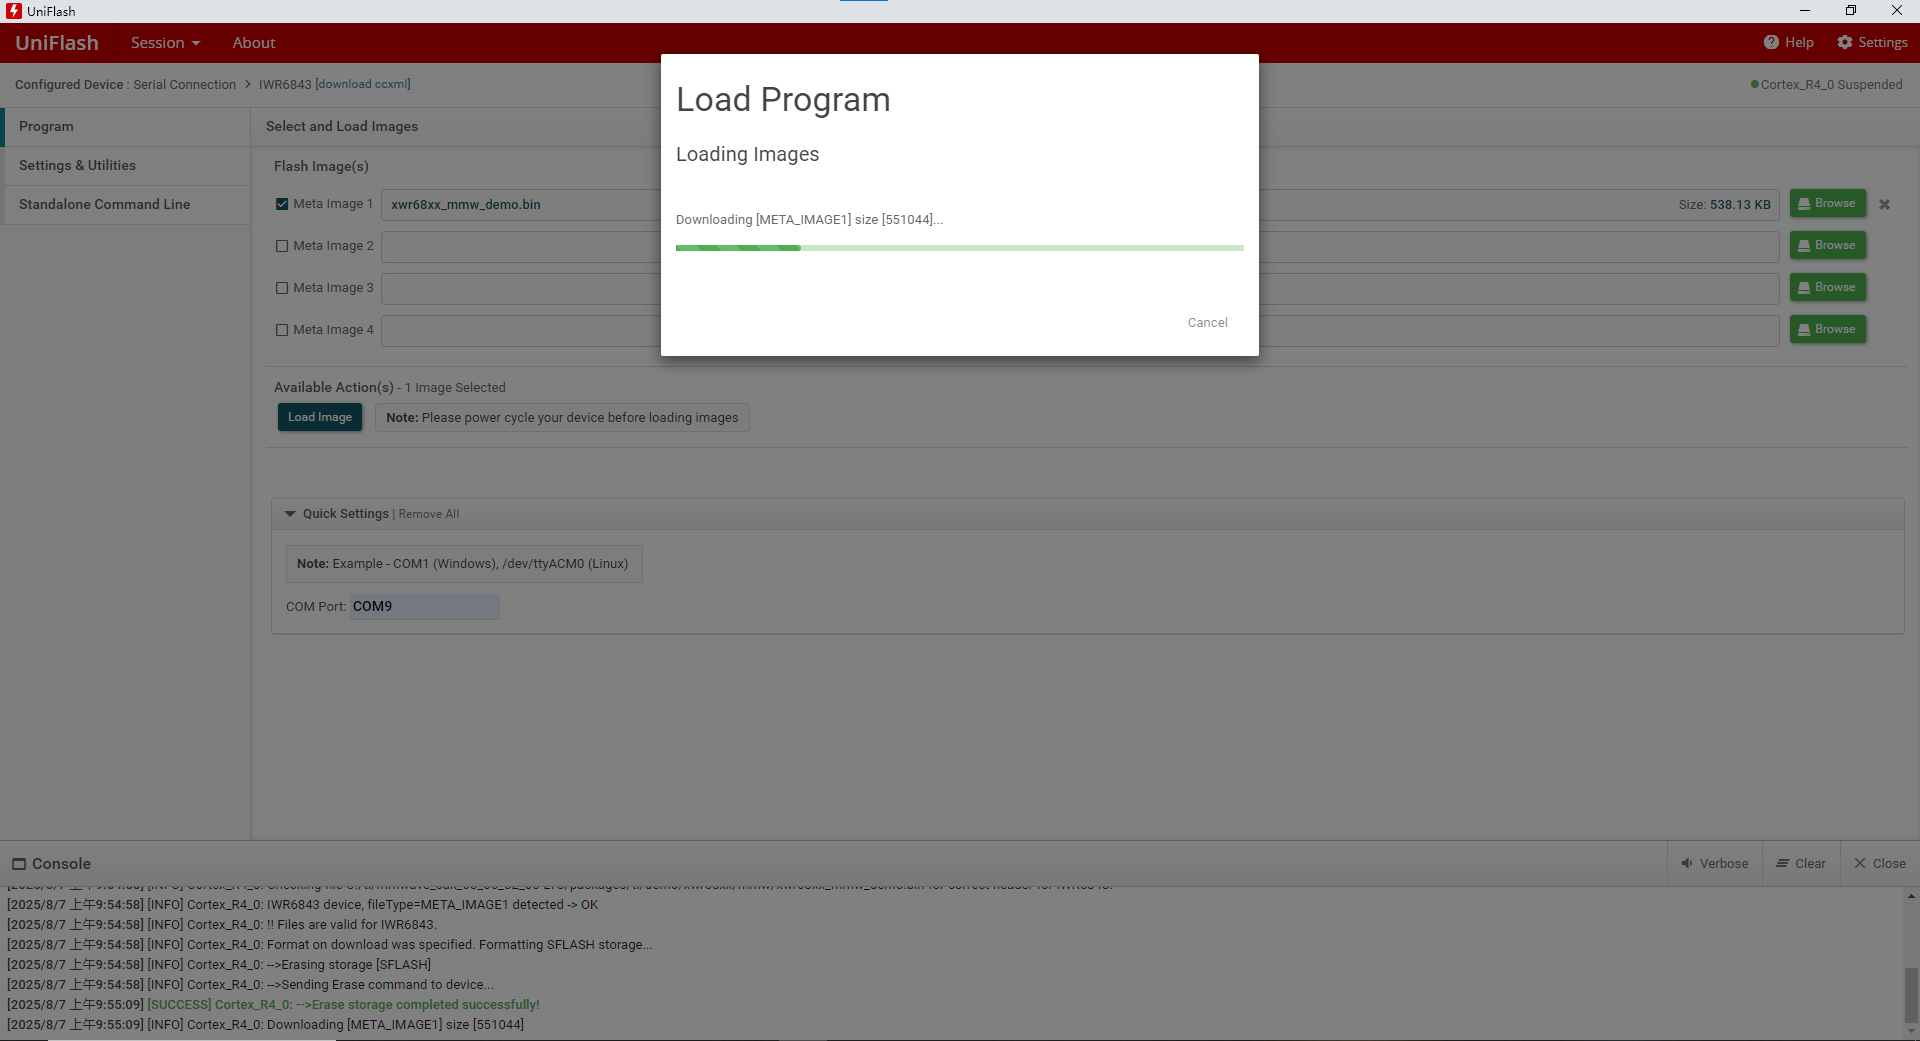Click the Cortex_R4_0 Suspended status

point(1827,85)
